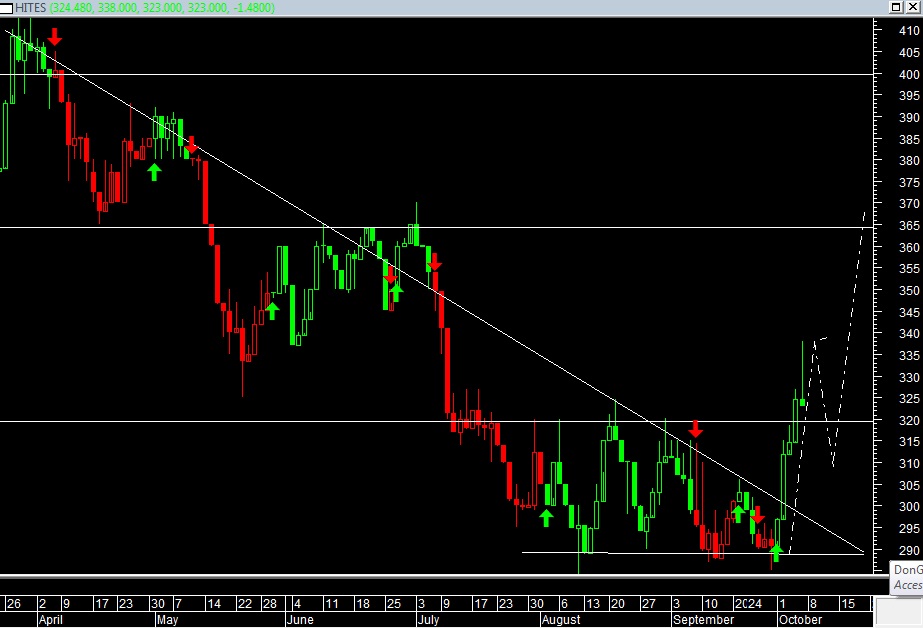Click the 290 price axis label
Screen dimensions: 923x628
909,550
